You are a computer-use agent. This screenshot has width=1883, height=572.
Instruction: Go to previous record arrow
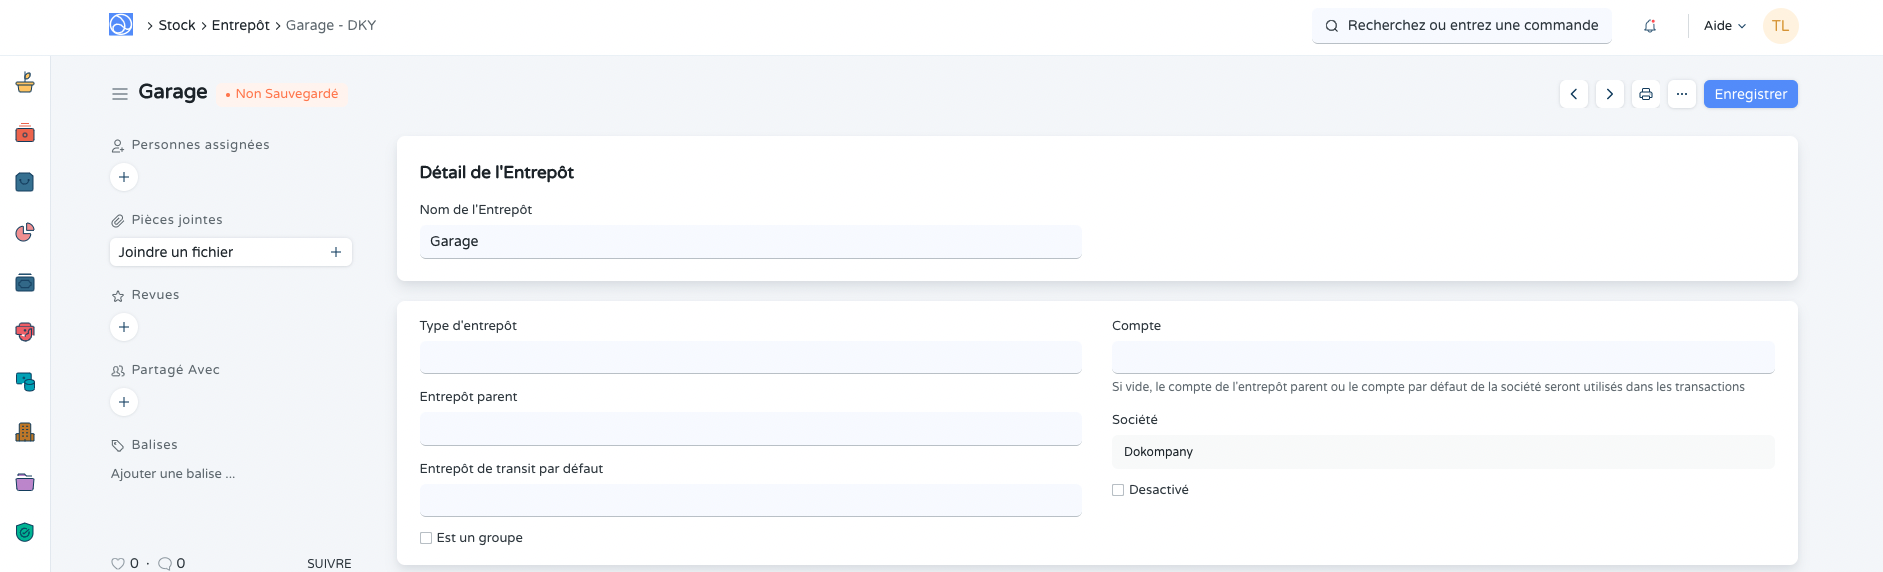click(x=1574, y=94)
